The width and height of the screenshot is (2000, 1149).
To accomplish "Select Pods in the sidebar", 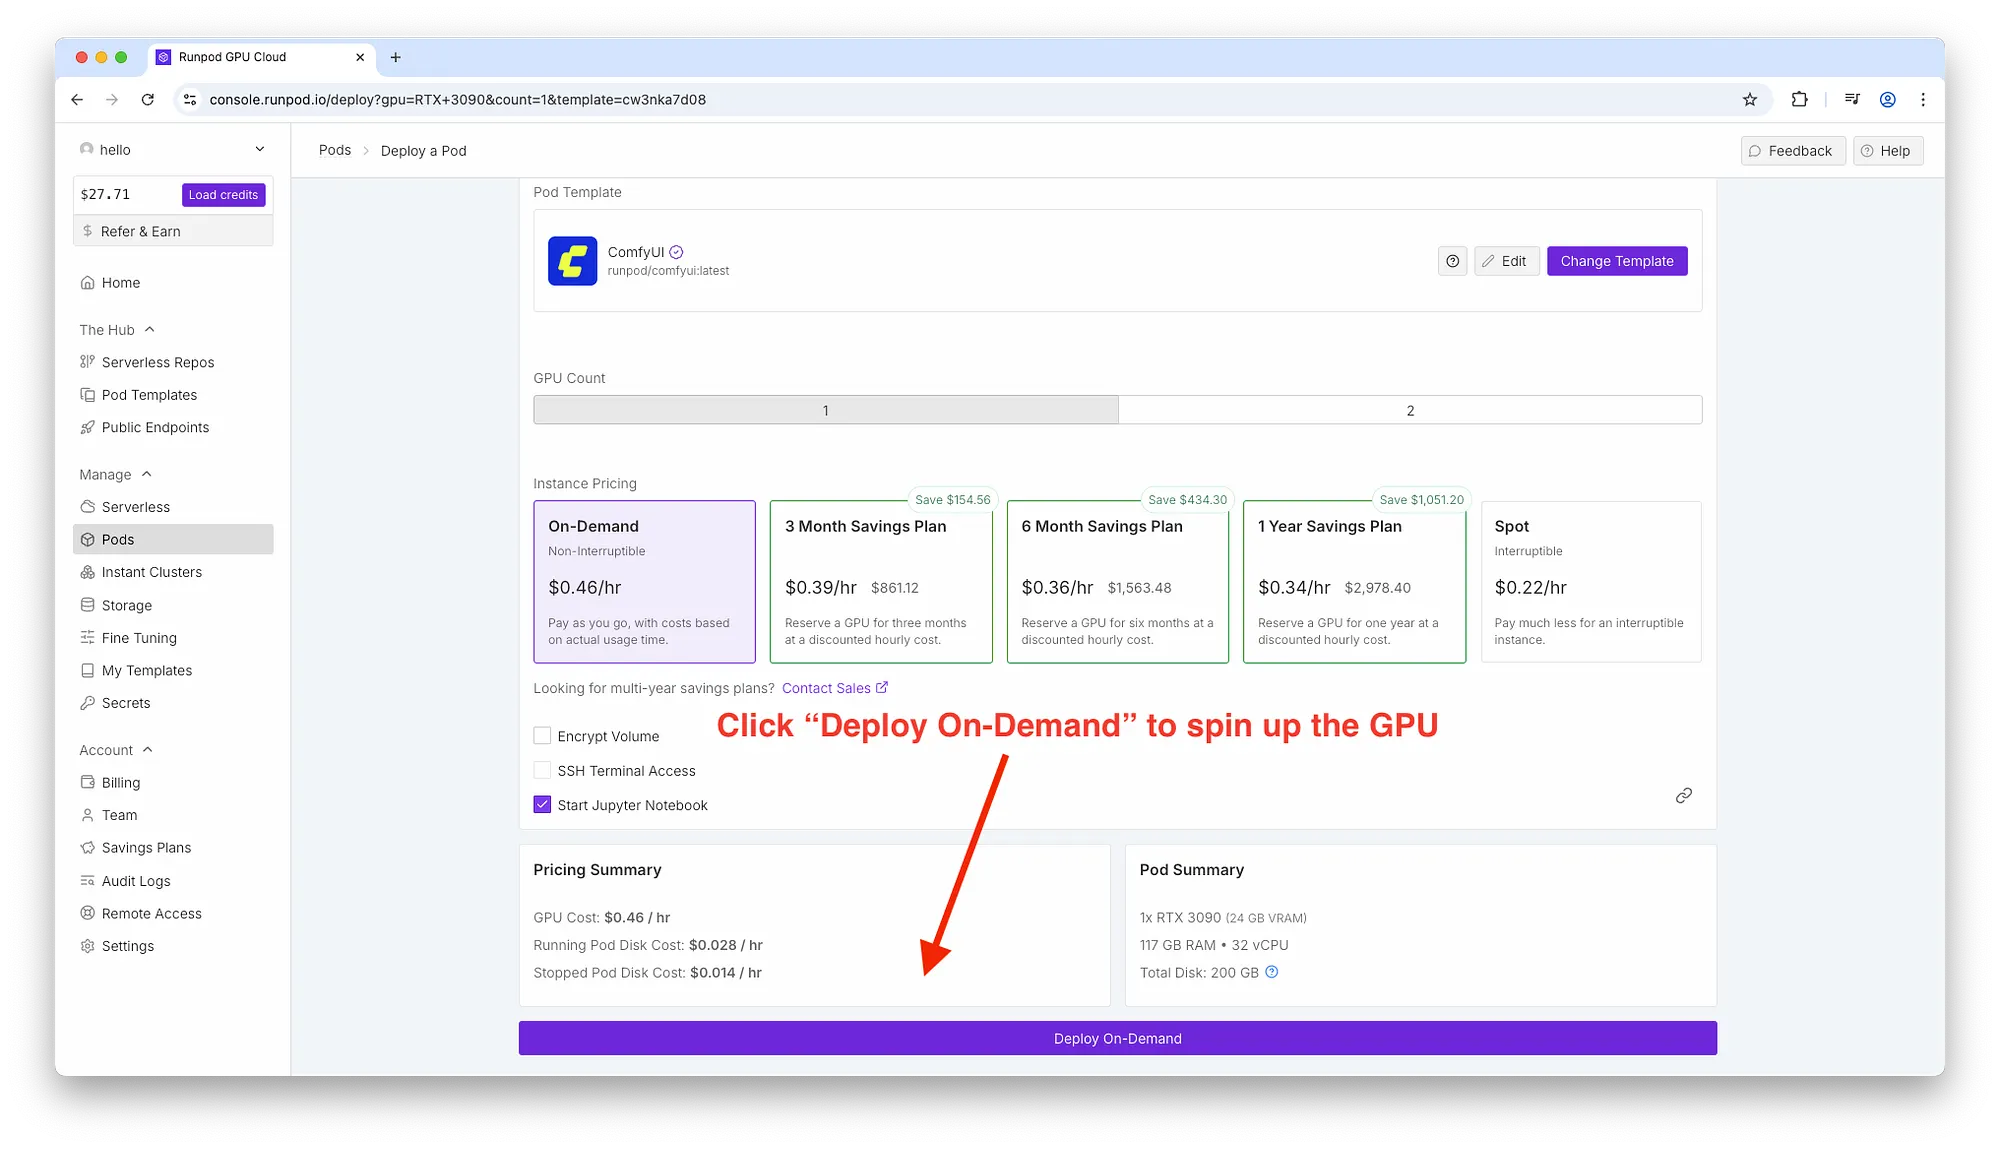I will [x=173, y=539].
